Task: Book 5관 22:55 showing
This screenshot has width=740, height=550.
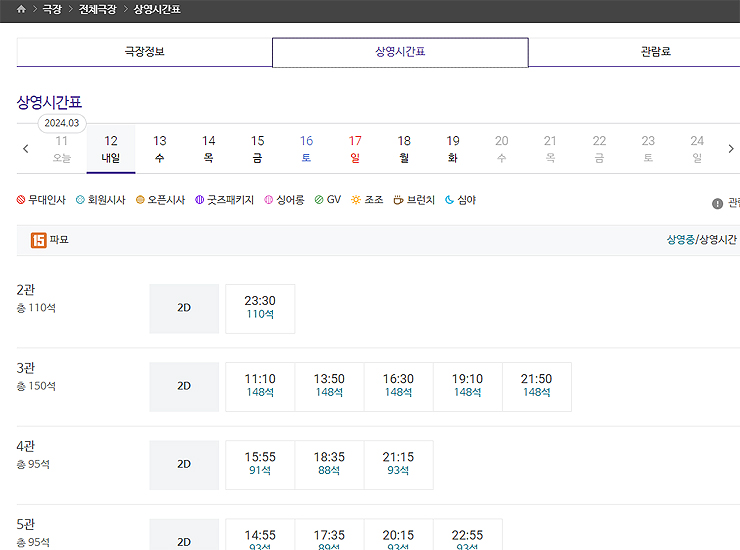Action: 468,535
